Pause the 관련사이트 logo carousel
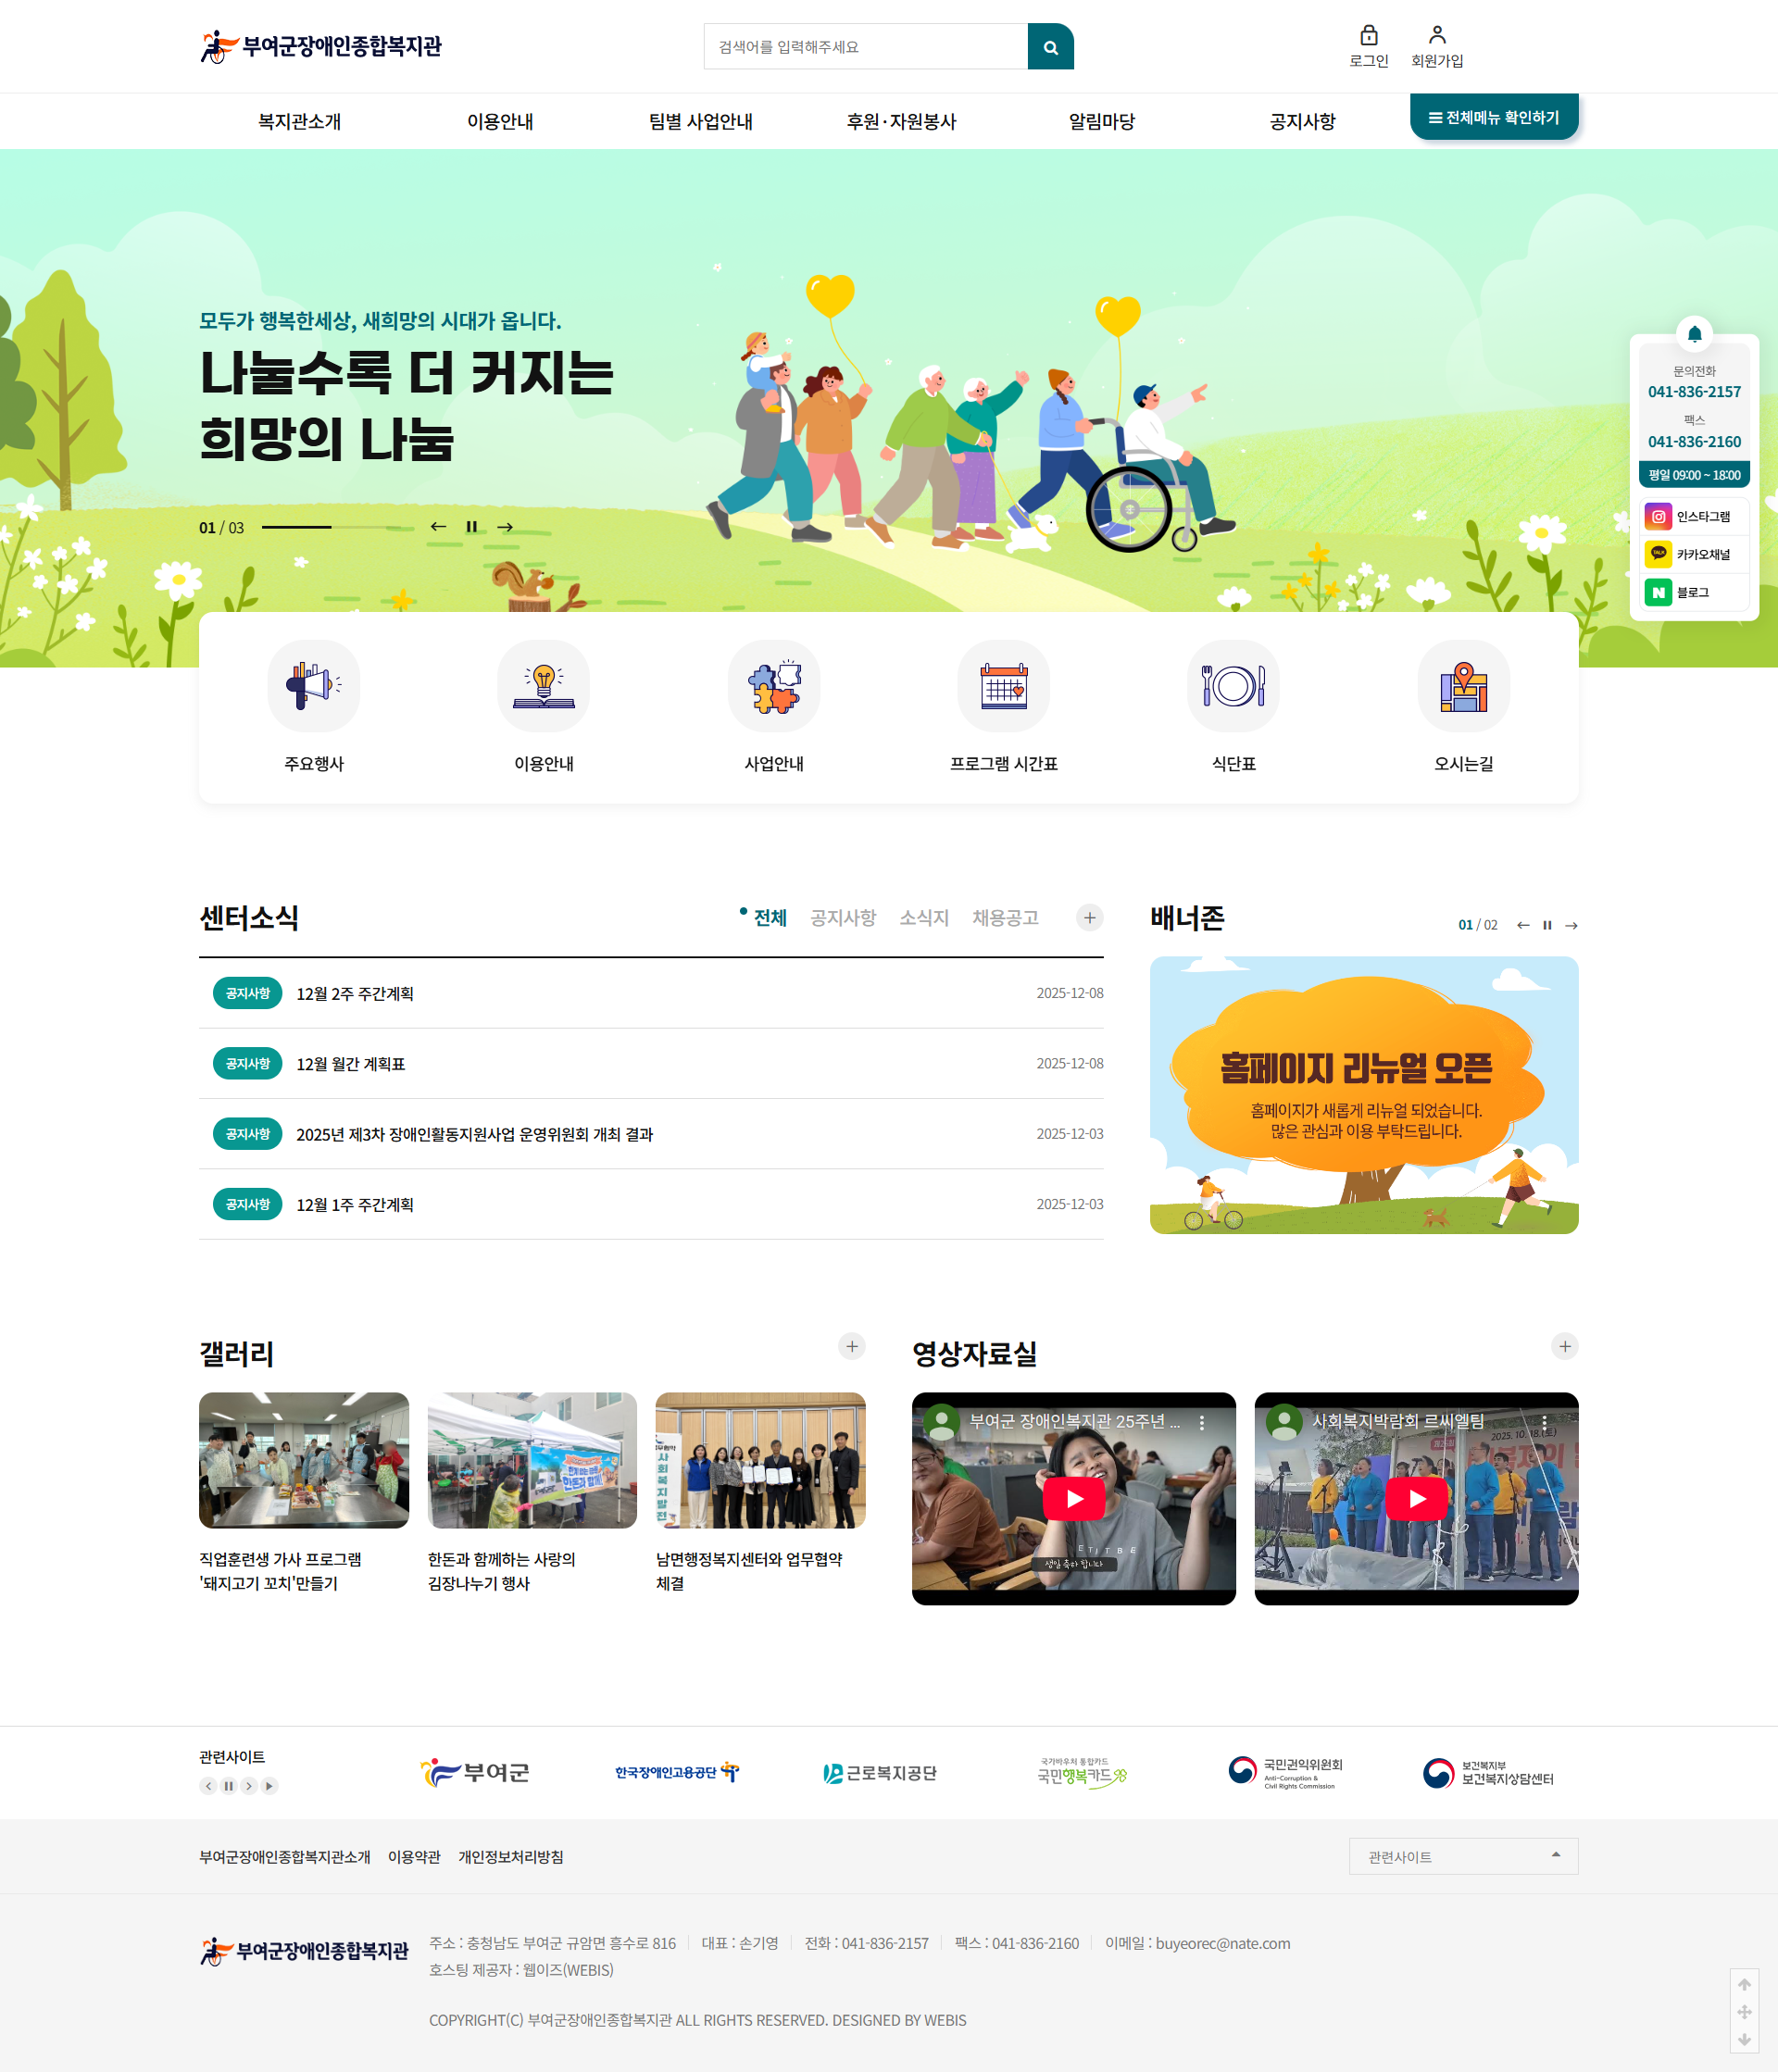1778x2072 pixels. point(228,1786)
